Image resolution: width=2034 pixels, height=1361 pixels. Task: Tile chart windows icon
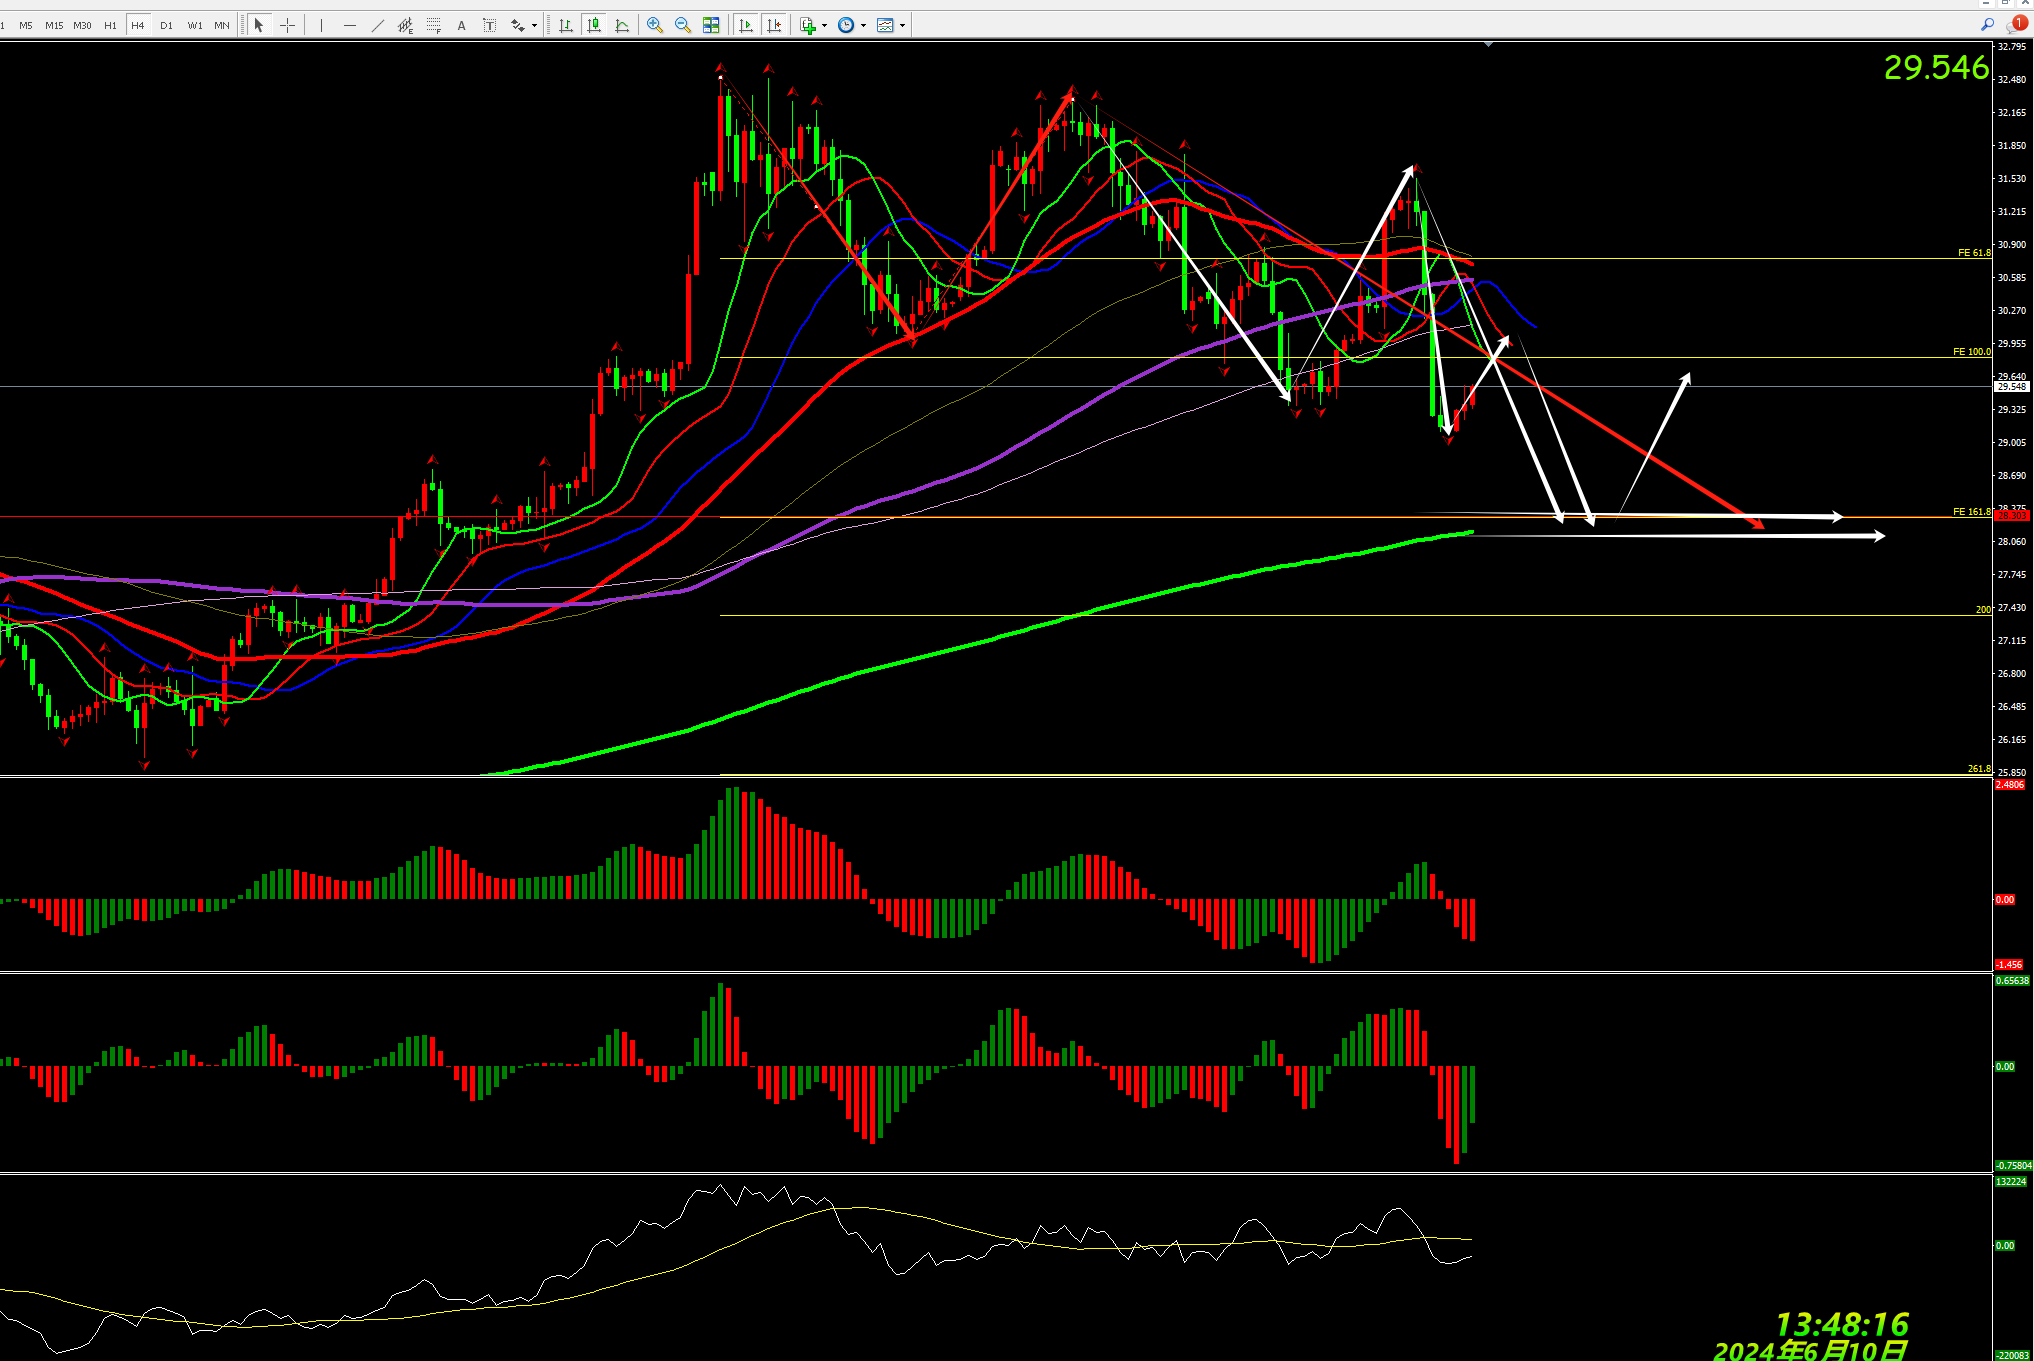(711, 25)
